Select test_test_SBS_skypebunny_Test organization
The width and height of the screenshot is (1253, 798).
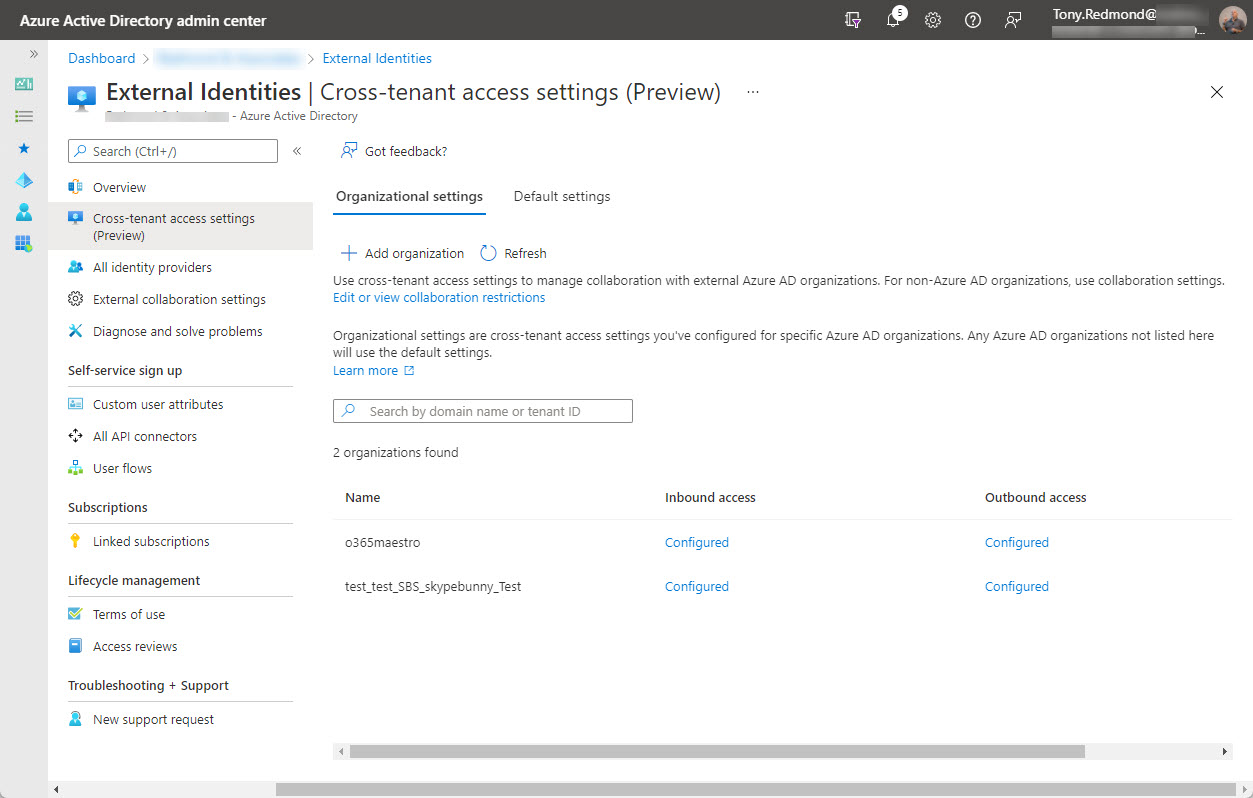tap(433, 587)
